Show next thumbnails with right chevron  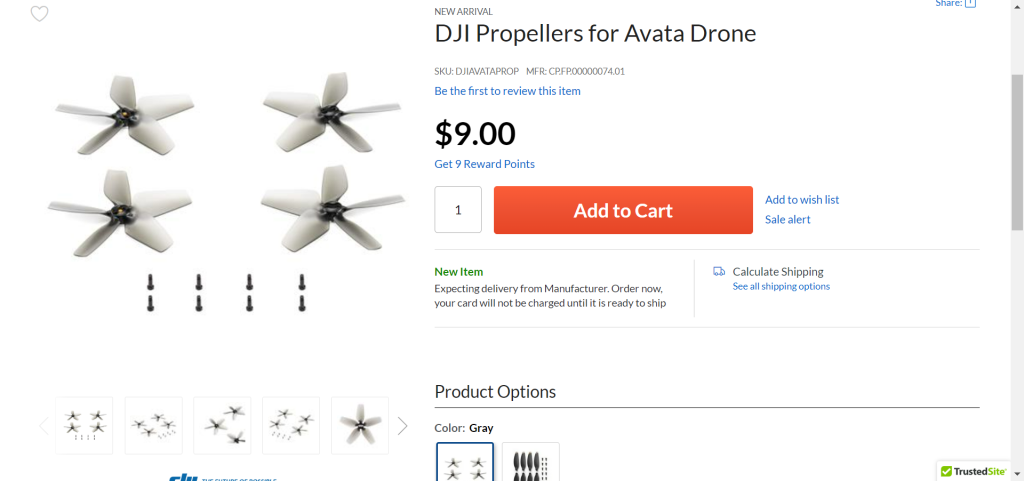coord(402,426)
